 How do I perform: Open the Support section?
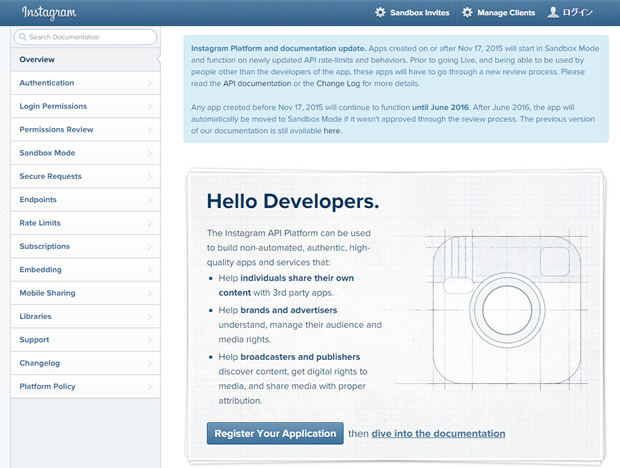click(x=85, y=340)
